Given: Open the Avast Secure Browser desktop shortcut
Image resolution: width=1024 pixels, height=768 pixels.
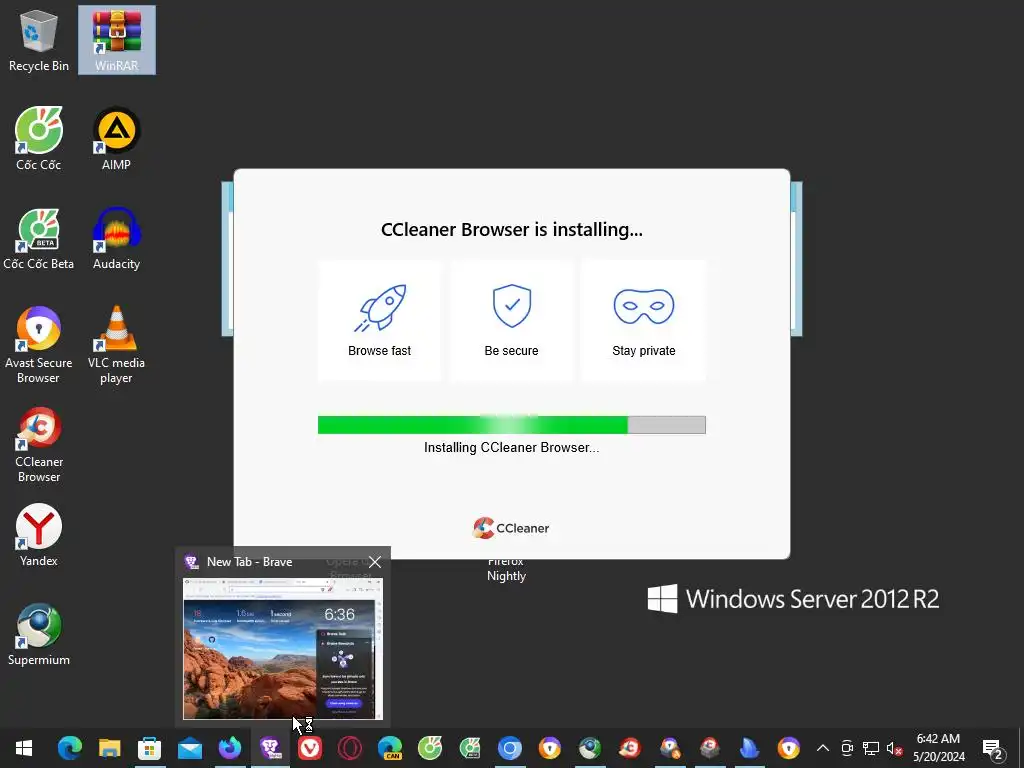Looking at the screenshot, I should click(x=39, y=345).
